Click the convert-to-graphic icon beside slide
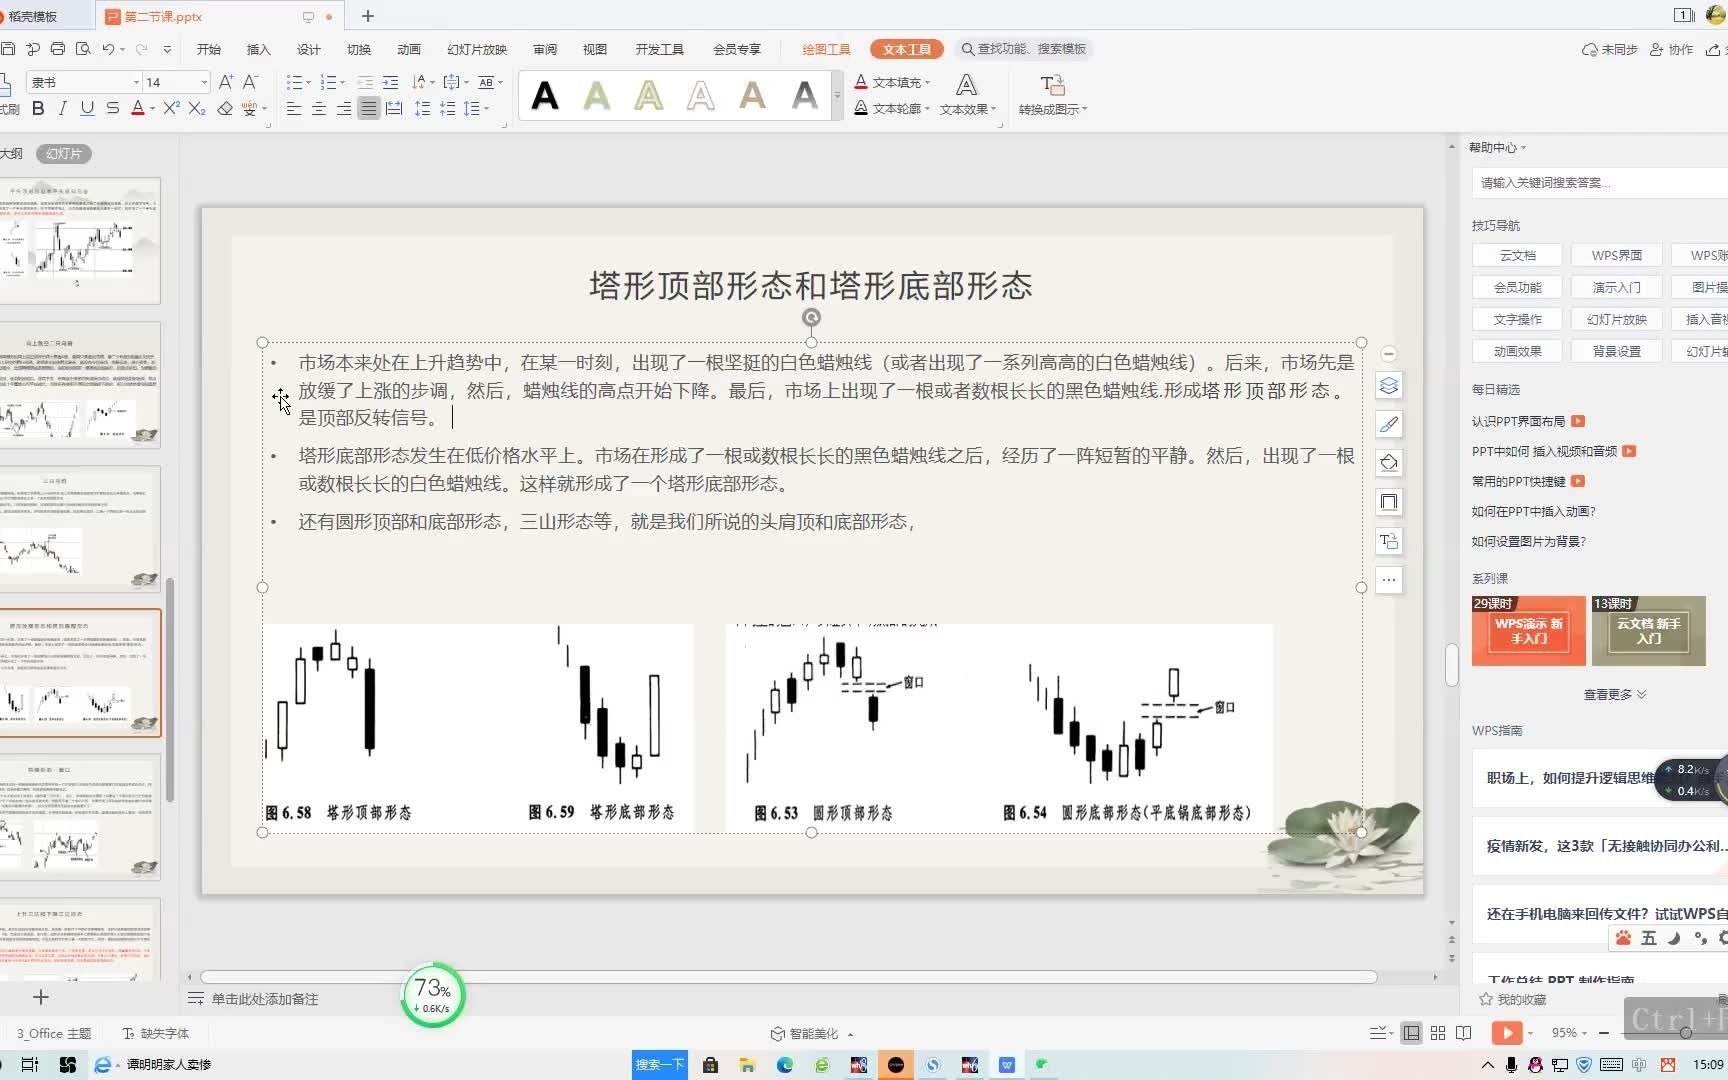 click(x=1389, y=541)
